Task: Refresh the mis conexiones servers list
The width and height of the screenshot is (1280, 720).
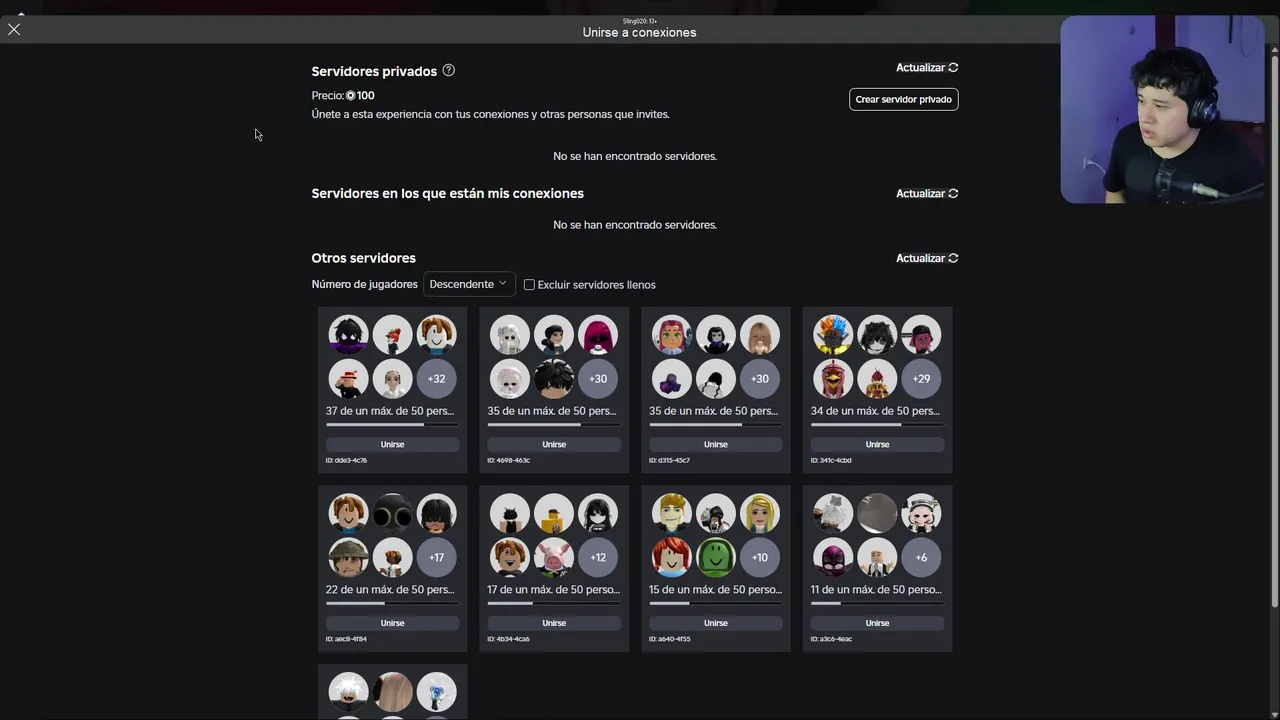Action: [927, 193]
